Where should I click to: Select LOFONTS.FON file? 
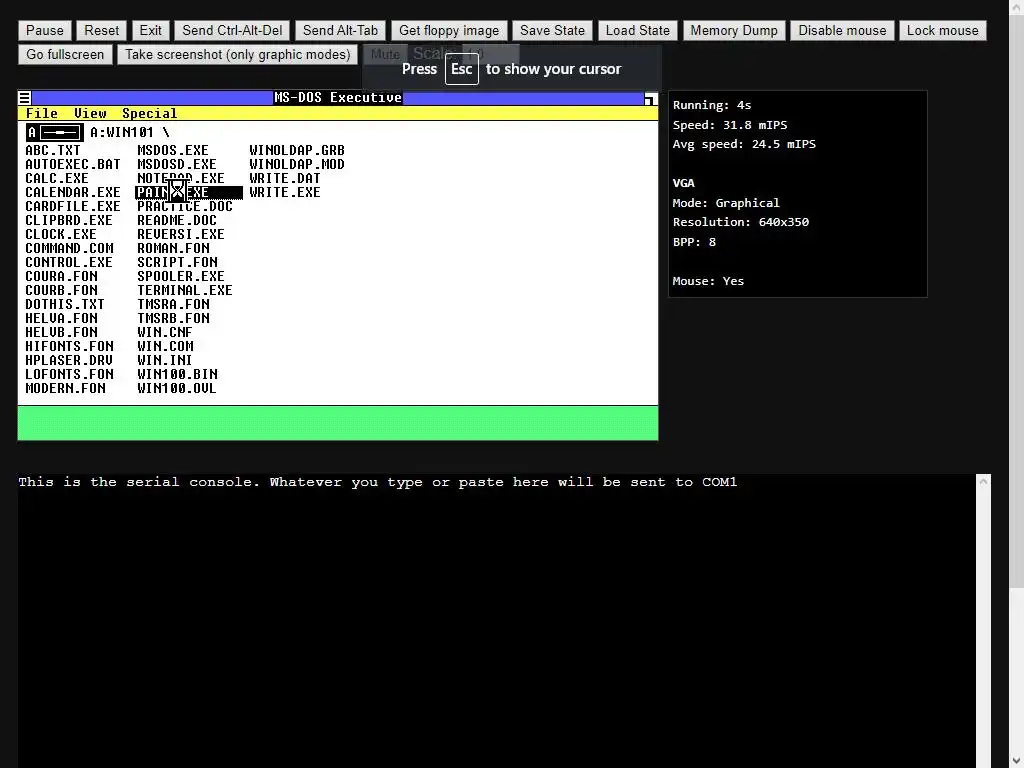(69, 375)
